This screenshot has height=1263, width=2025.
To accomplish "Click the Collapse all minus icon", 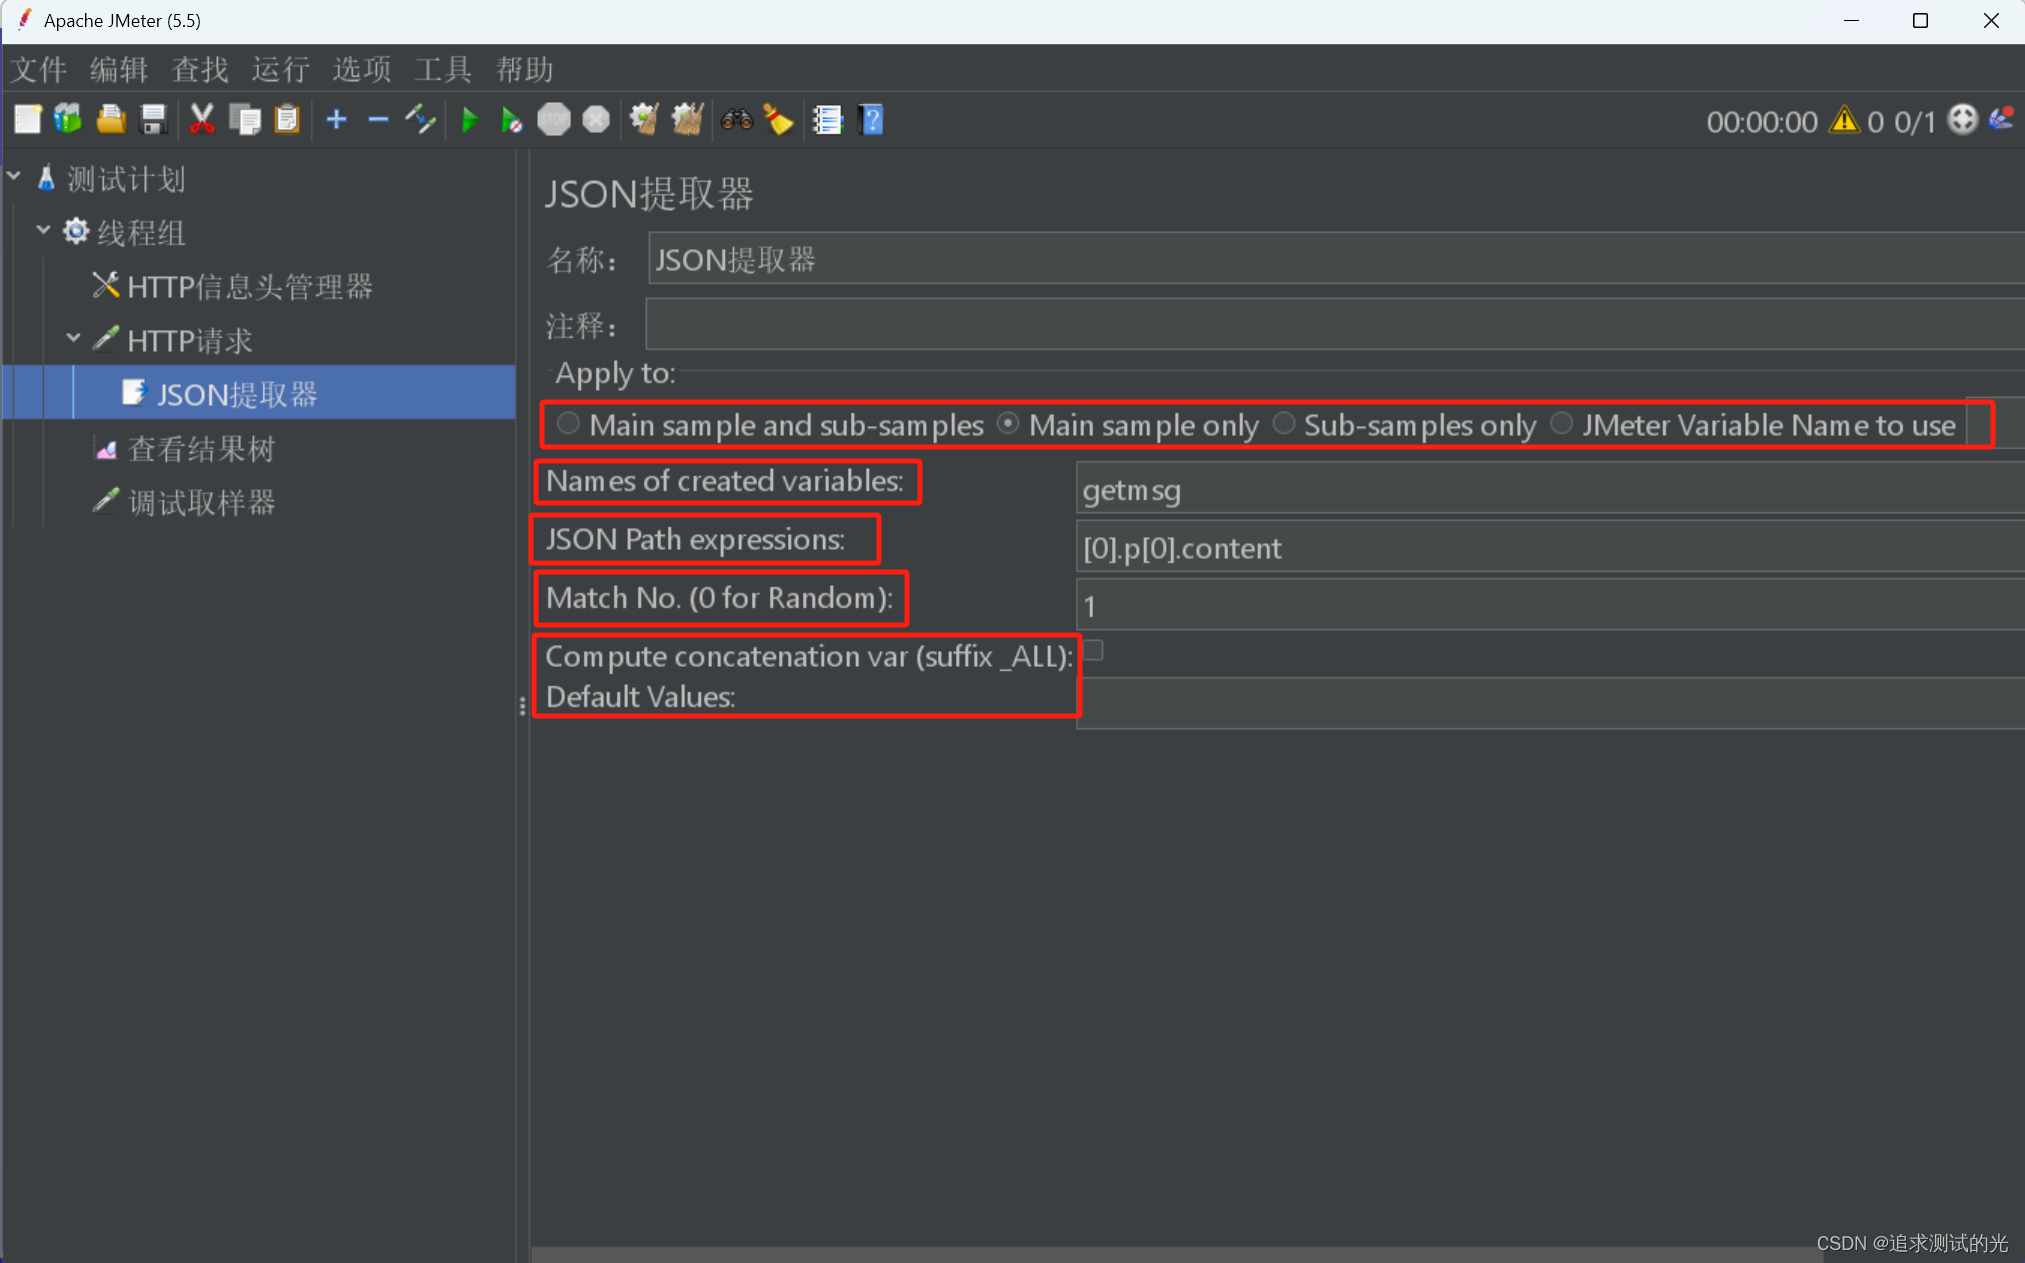I will click(x=378, y=120).
